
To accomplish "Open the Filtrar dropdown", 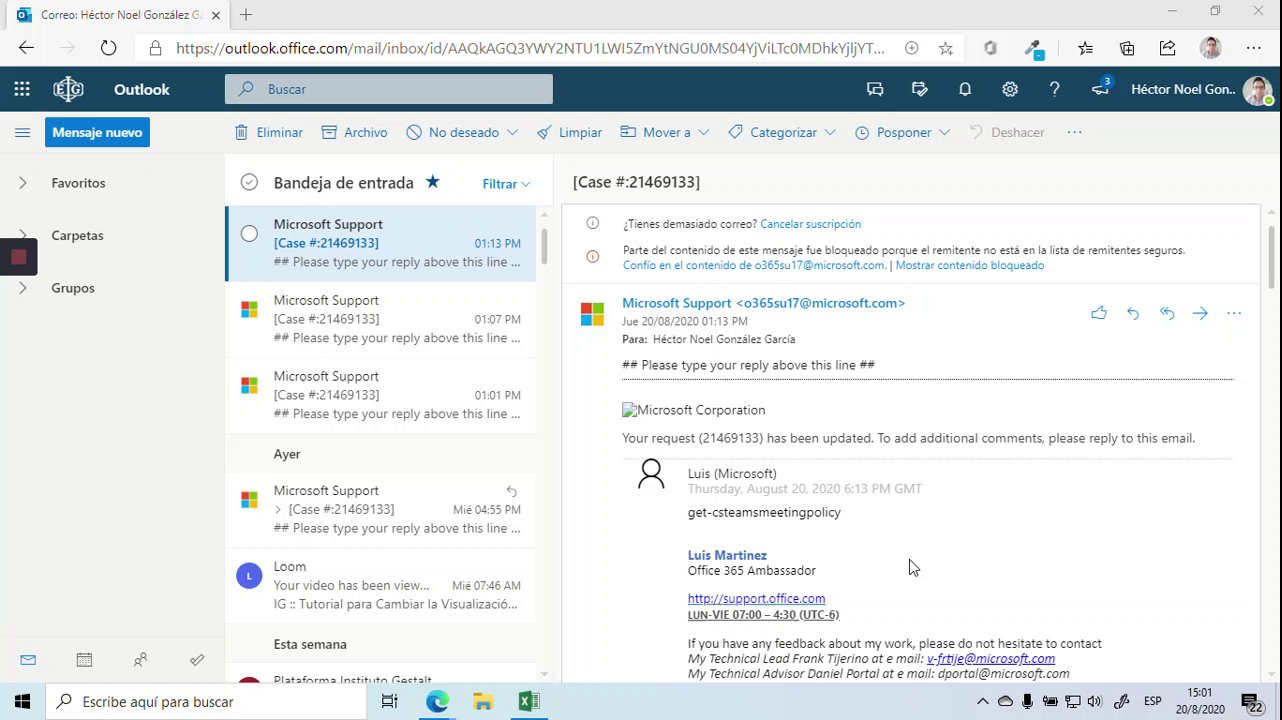I will 506,184.
